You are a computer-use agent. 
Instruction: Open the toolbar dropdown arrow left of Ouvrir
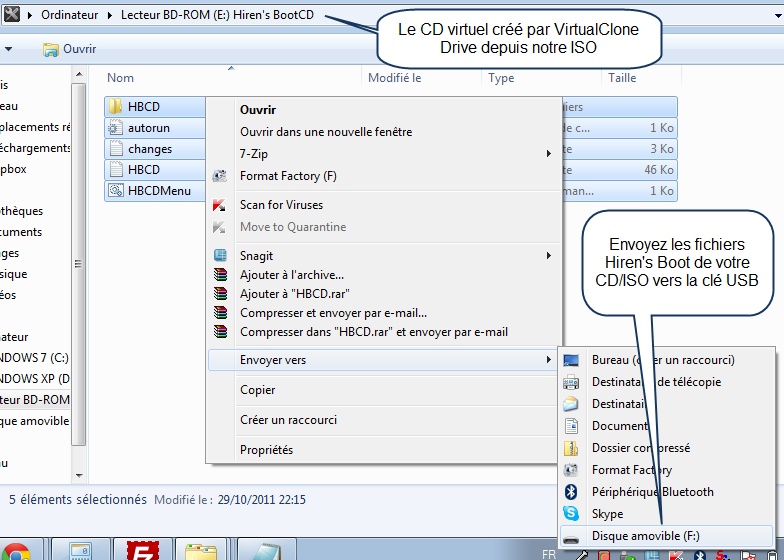click(x=8, y=49)
